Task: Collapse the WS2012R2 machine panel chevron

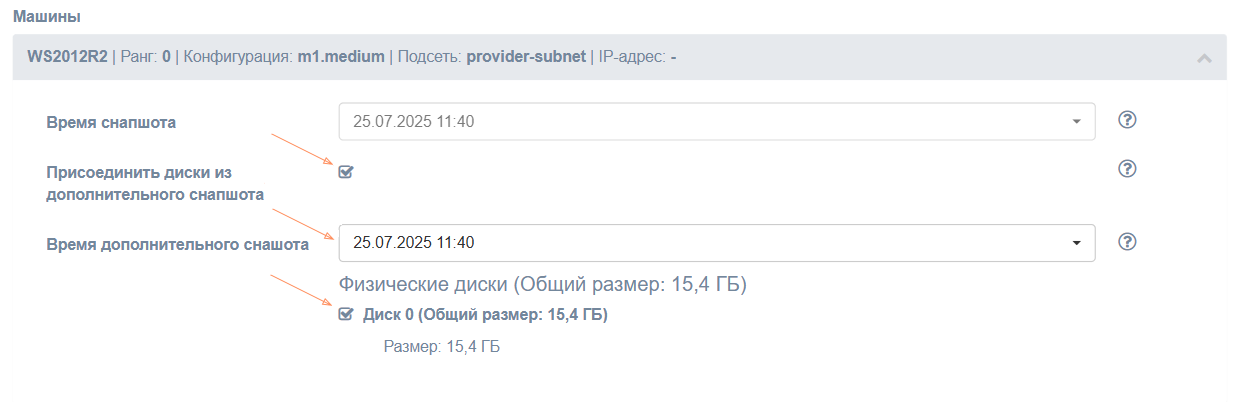Action: [x=1204, y=58]
